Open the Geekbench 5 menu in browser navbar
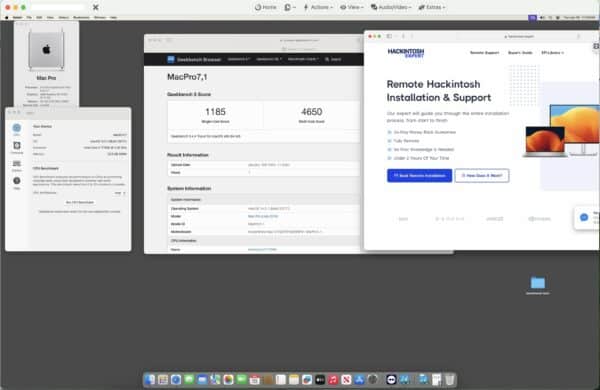This screenshot has height=390, width=600. tap(238, 59)
